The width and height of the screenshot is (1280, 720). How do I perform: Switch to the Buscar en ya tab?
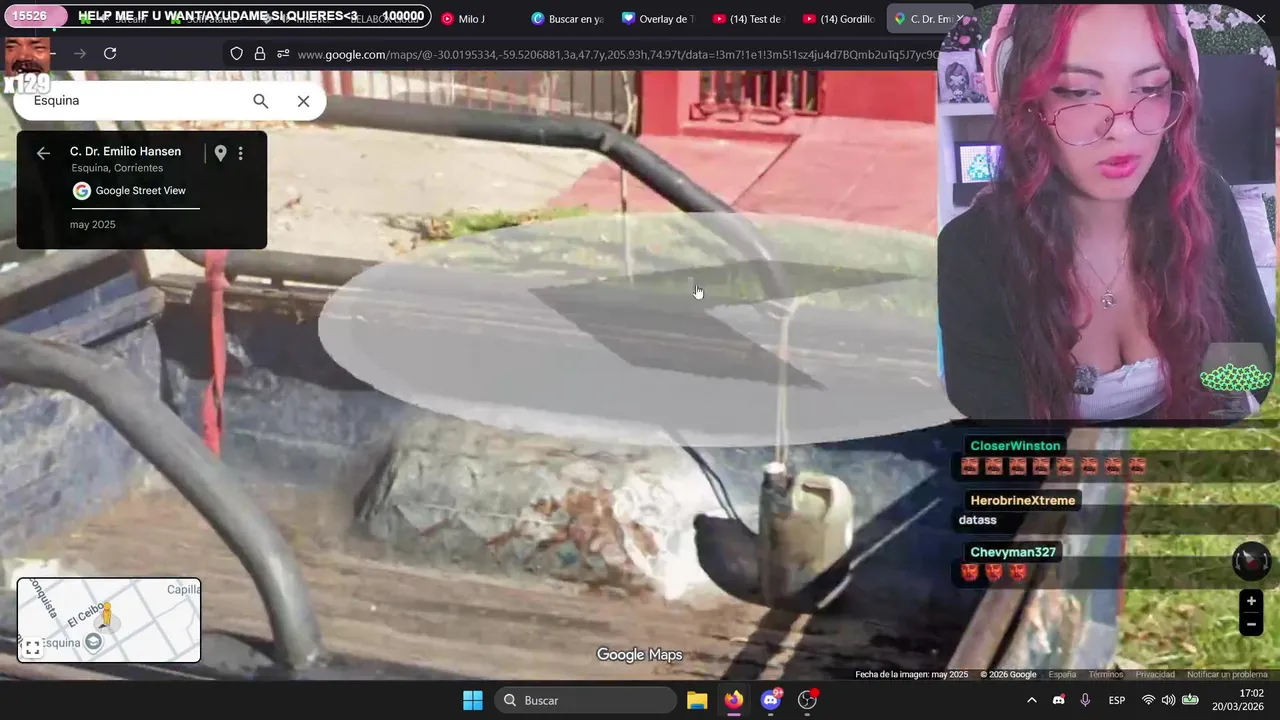coord(567,19)
